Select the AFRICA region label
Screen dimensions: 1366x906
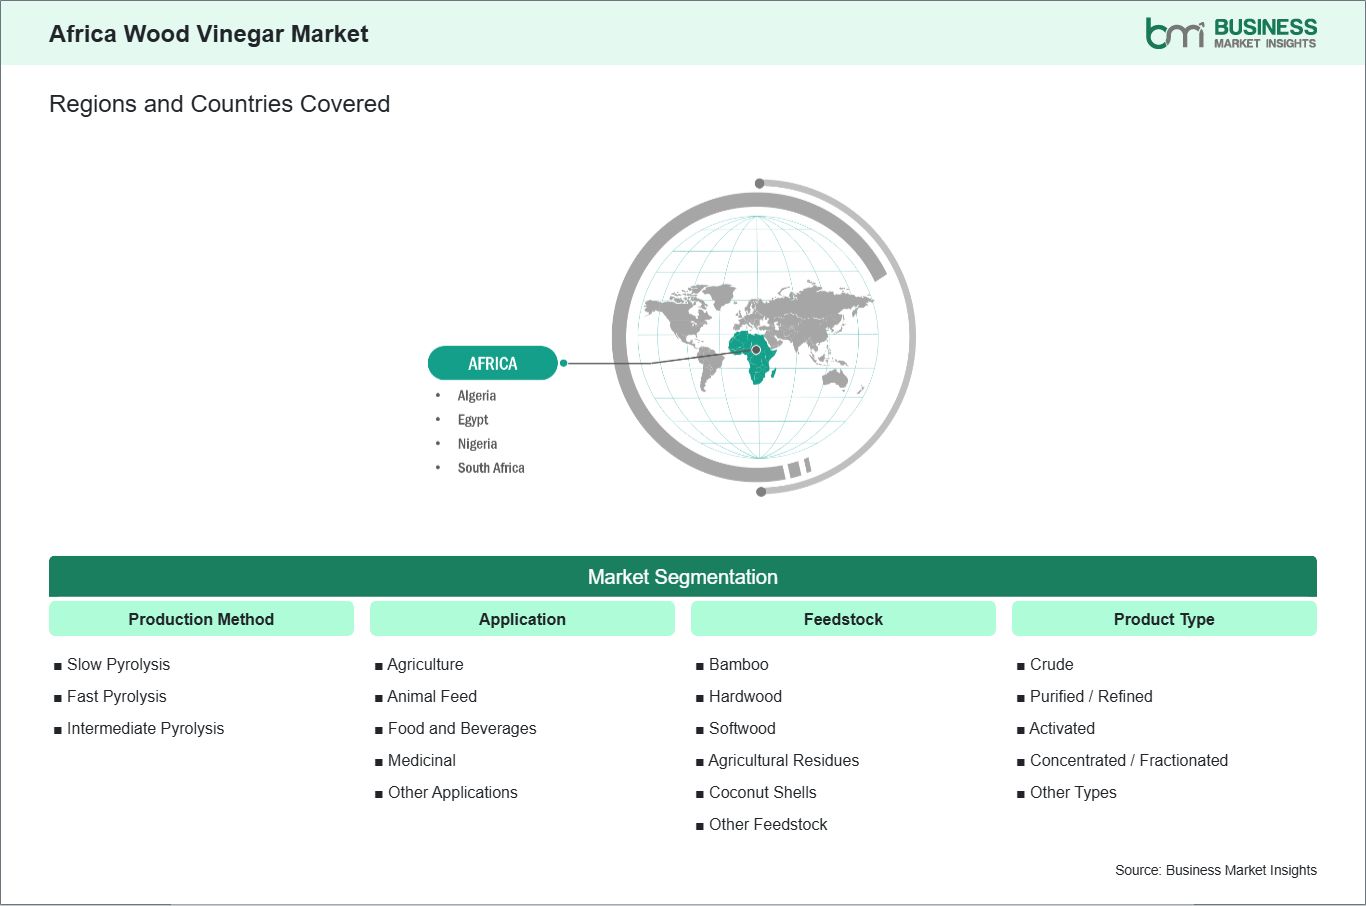coord(492,363)
